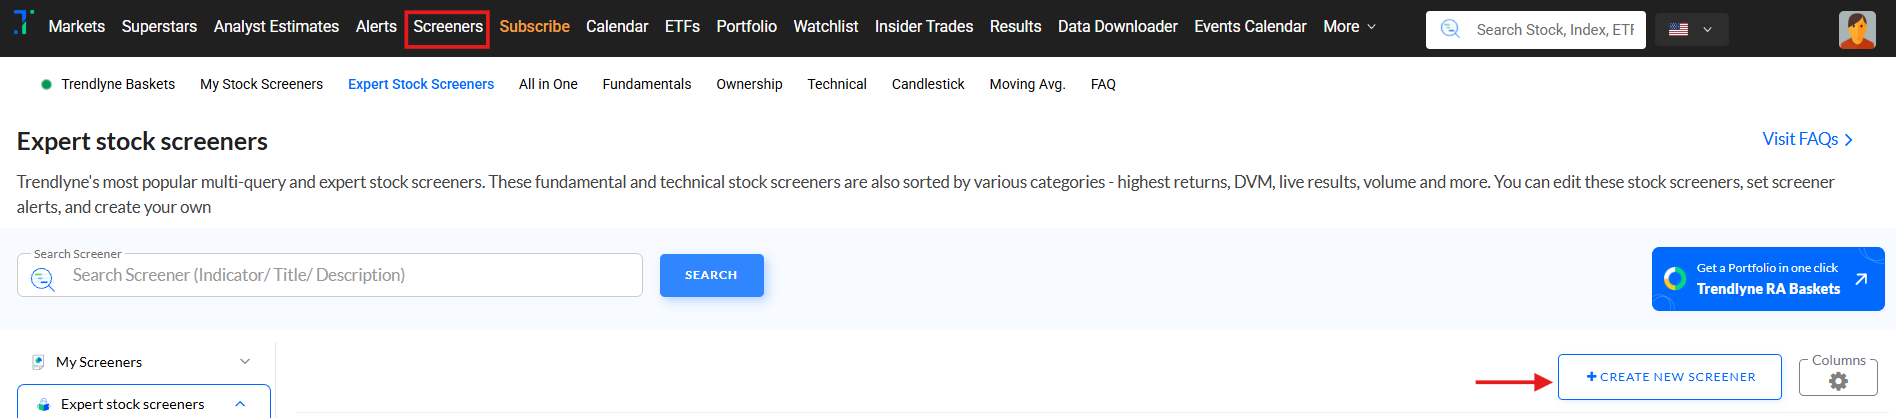
Task: Click the My Screeners sidebar icon
Action: [38, 362]
